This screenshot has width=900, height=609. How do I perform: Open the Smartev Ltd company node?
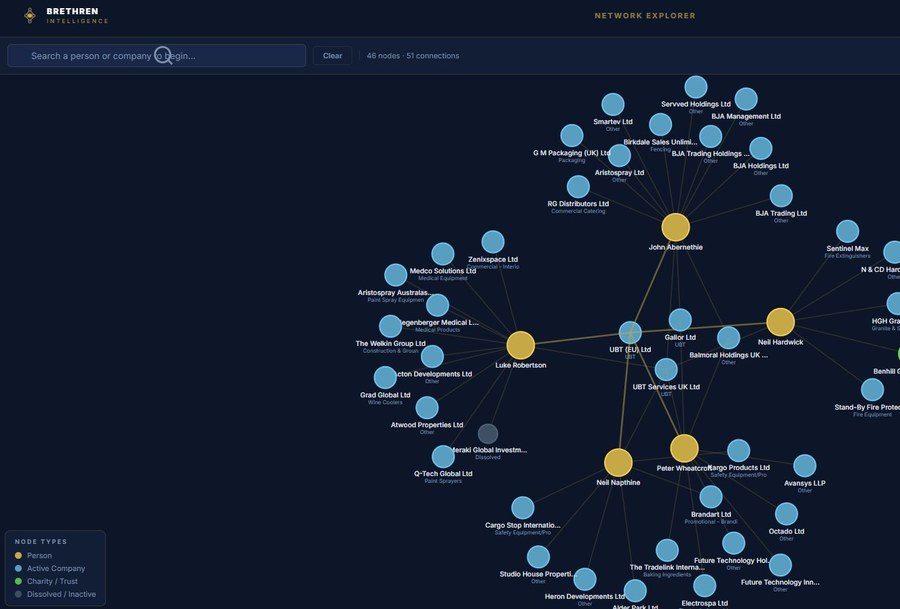pyautogui.click(x=613, y=104)
